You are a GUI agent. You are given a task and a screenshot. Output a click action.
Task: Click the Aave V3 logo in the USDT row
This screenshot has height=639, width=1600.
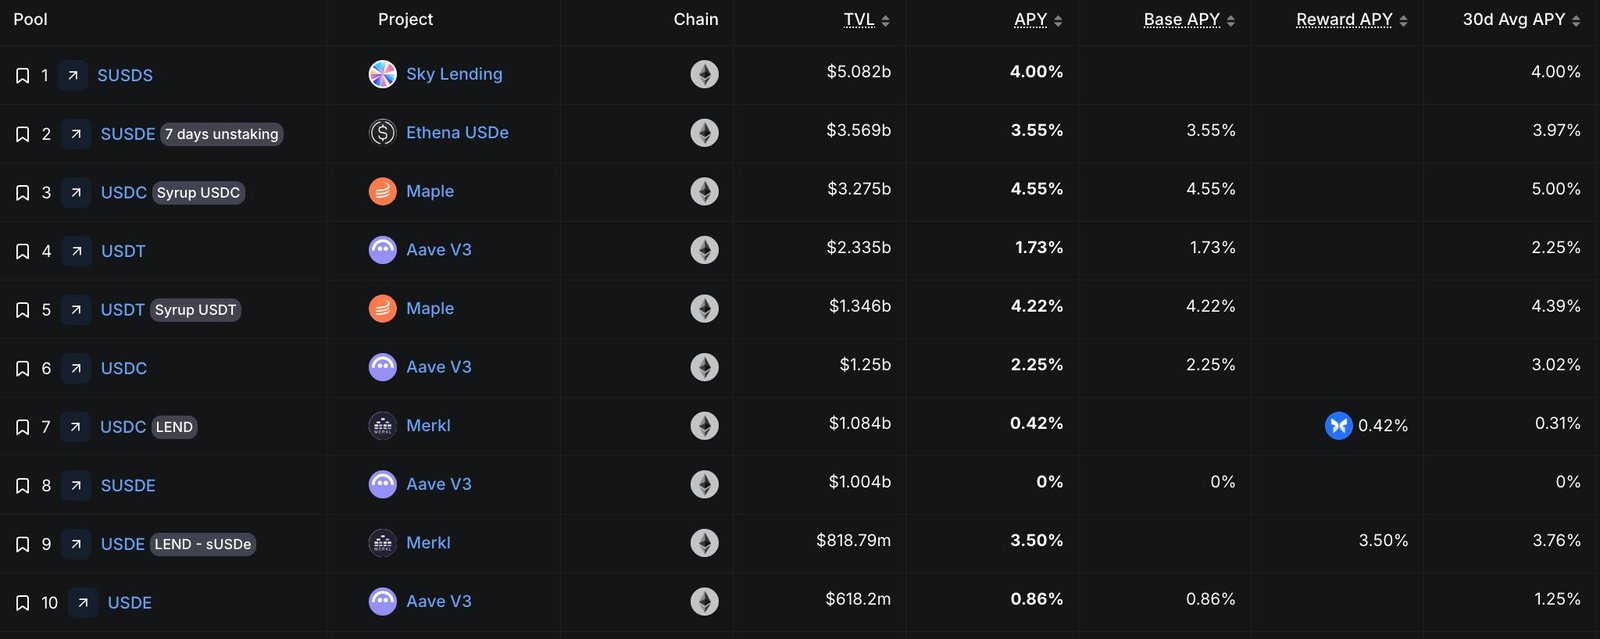[x=382, y=250]
